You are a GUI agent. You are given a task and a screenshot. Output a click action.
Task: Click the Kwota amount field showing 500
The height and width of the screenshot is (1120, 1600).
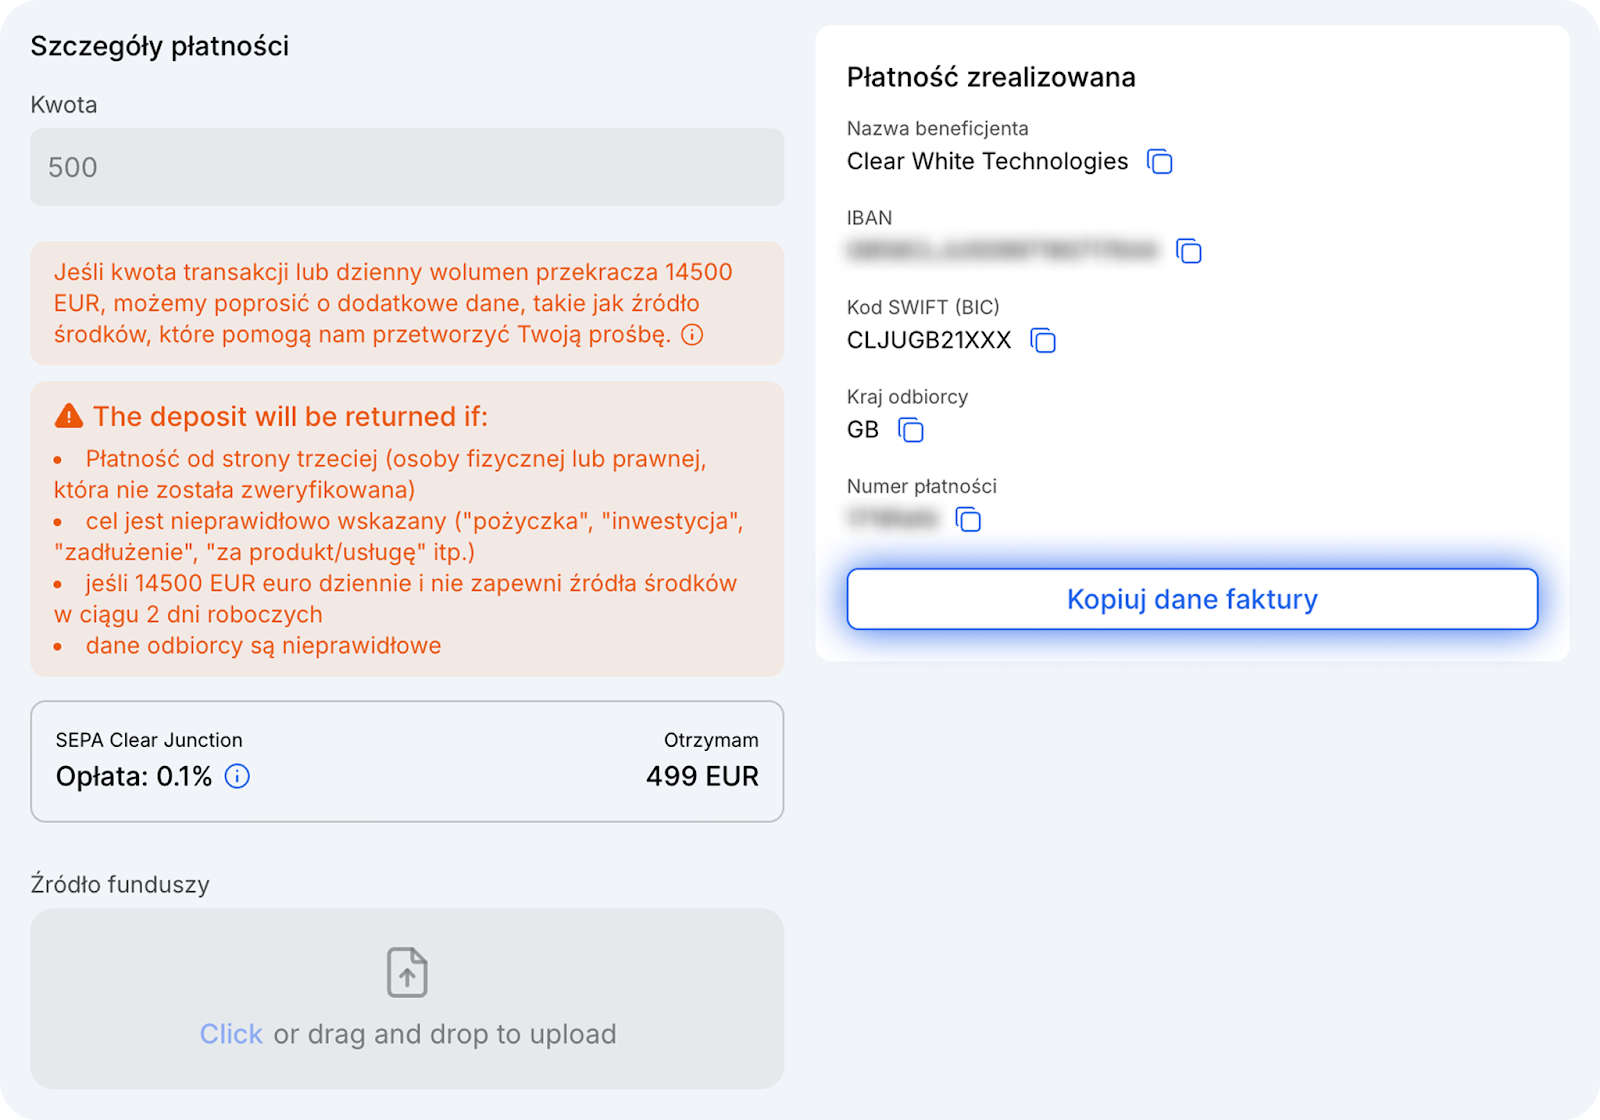point(407,167)
